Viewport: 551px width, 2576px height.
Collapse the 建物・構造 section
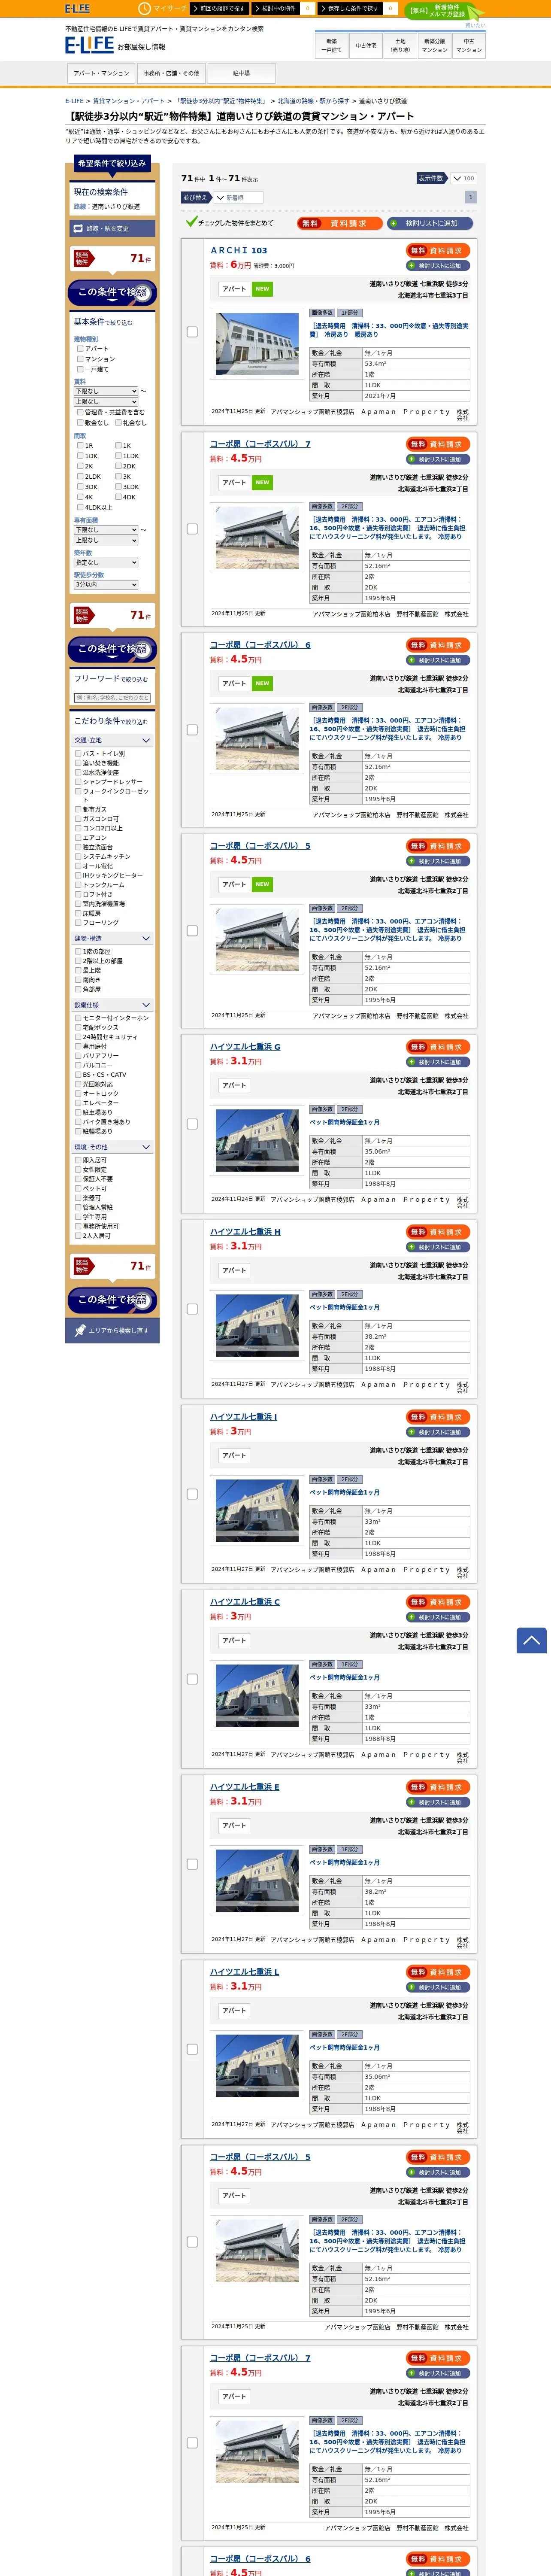[112, 939]
